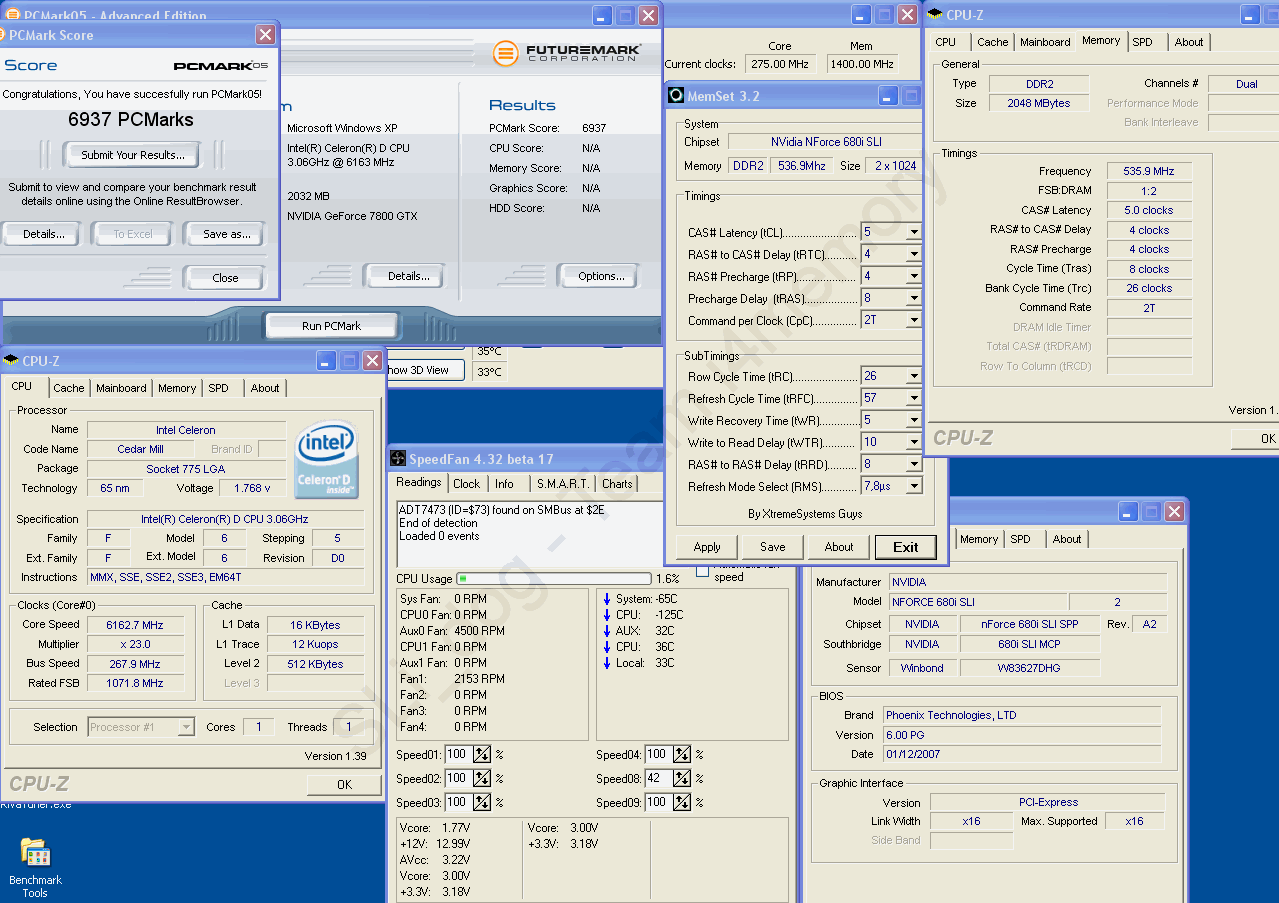Click the Speed03 spinner arrows
Screen dimensions: 1279x903
(x=482, y=802)
